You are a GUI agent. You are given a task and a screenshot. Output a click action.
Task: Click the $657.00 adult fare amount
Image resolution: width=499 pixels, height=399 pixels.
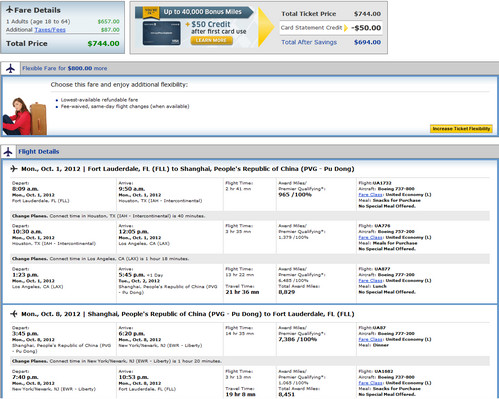tap(108, 21)
